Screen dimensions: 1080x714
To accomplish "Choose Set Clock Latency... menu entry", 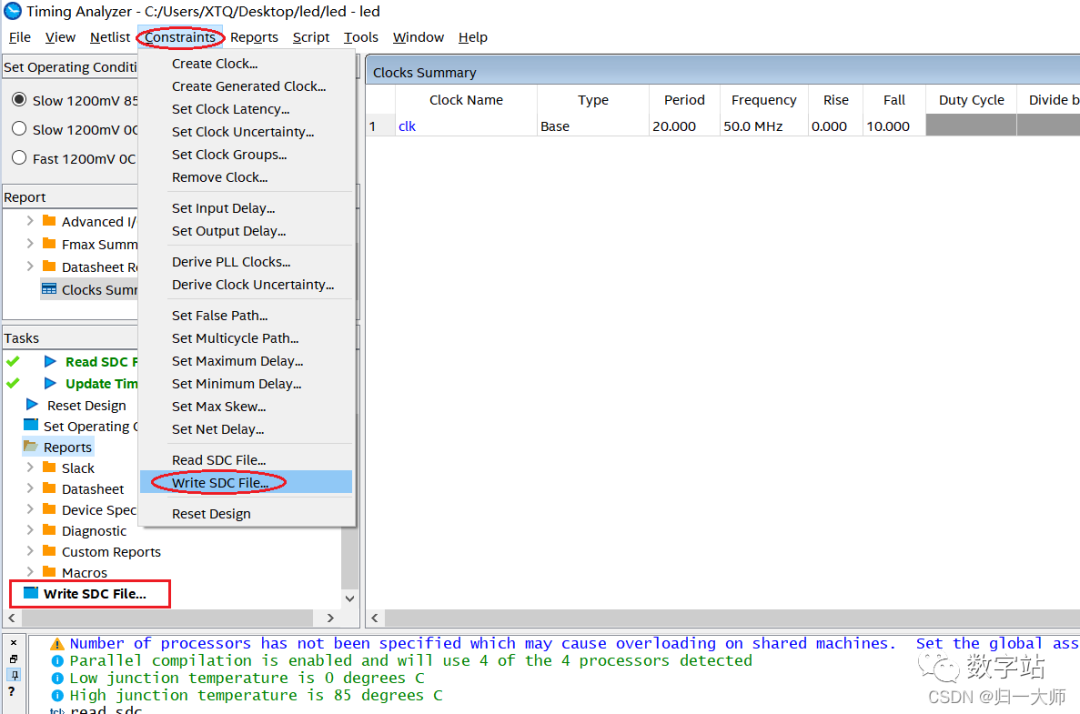I will [x=246, y=109].
